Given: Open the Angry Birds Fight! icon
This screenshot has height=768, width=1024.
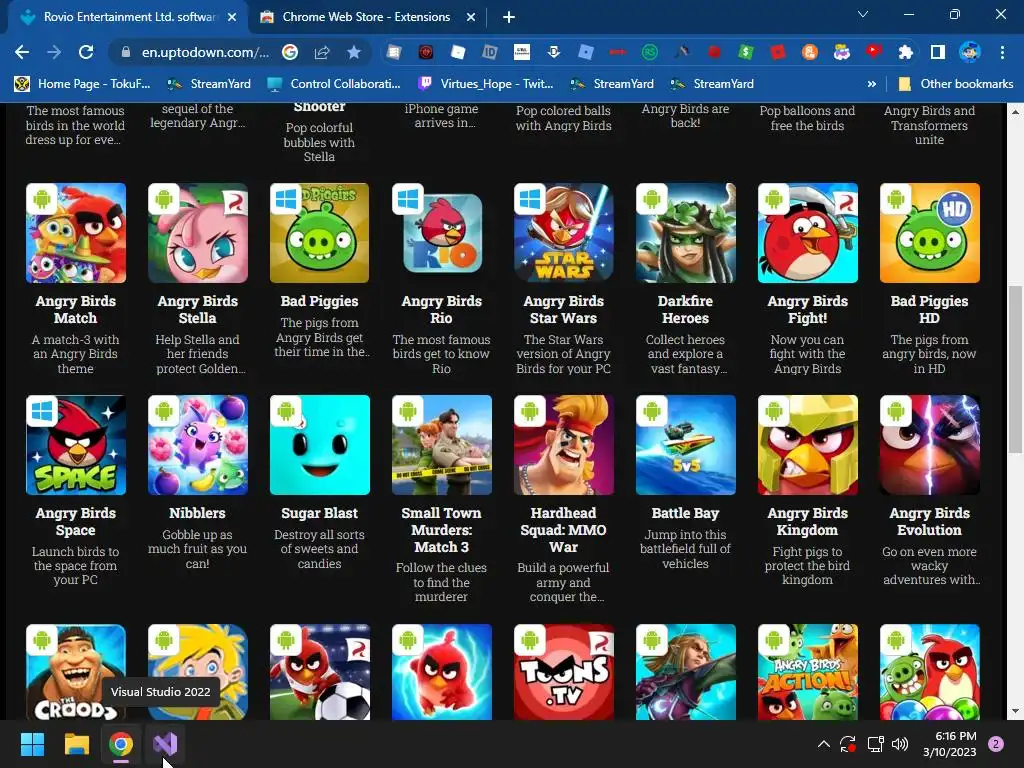Looking at the screenshot, I should click(x=808, y=233).
